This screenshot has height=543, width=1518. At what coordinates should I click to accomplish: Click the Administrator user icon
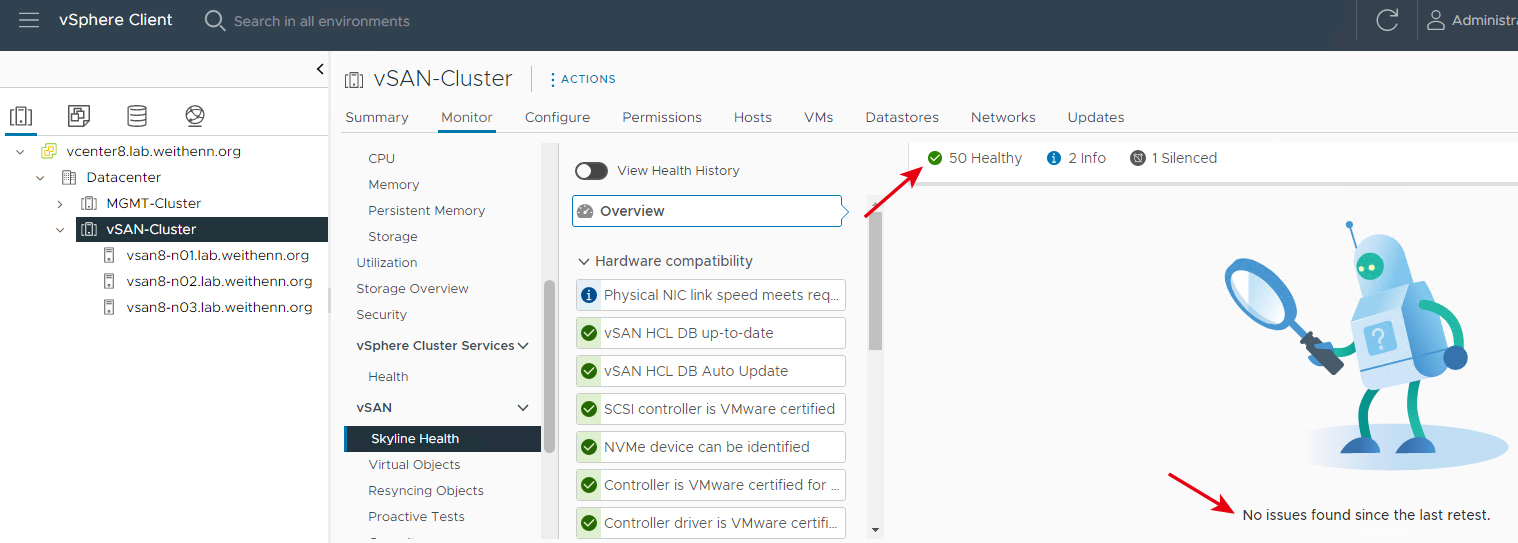(1436, 20)
